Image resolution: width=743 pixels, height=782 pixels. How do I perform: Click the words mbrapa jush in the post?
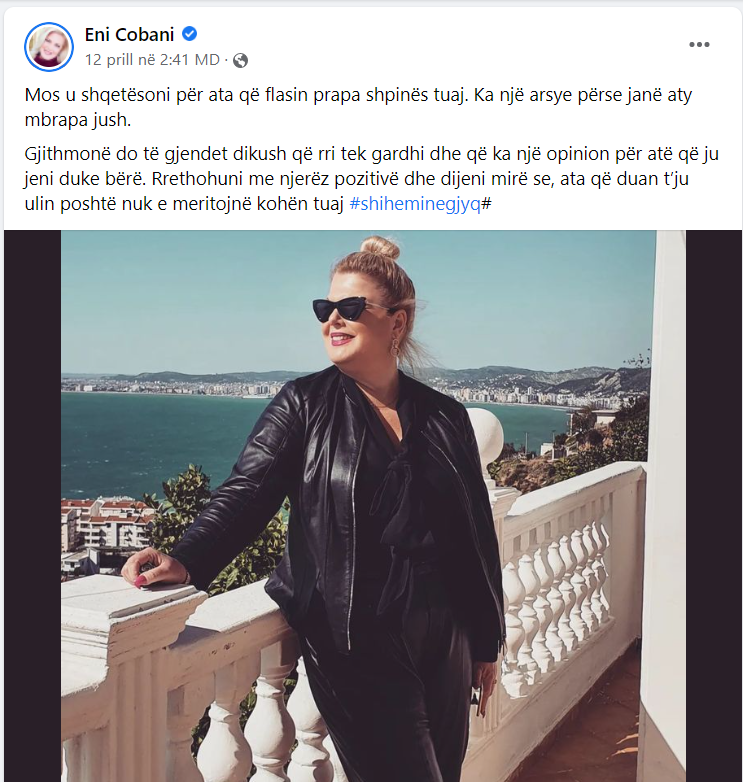pos(78,120)
